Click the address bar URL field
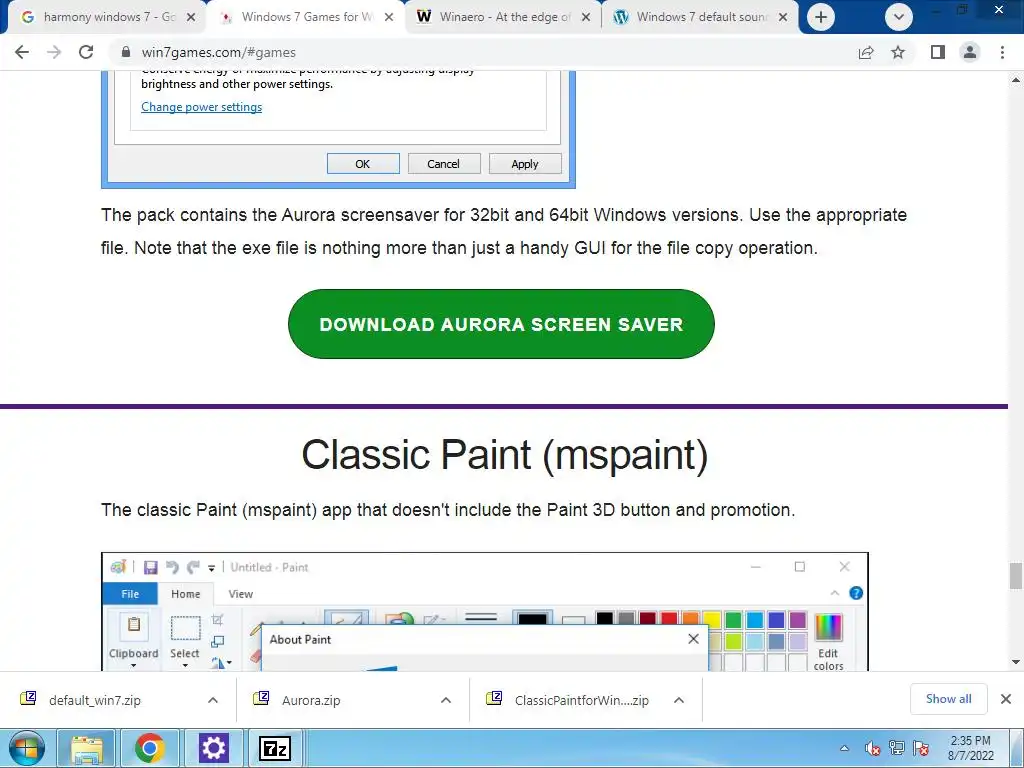 pos(483,52)
